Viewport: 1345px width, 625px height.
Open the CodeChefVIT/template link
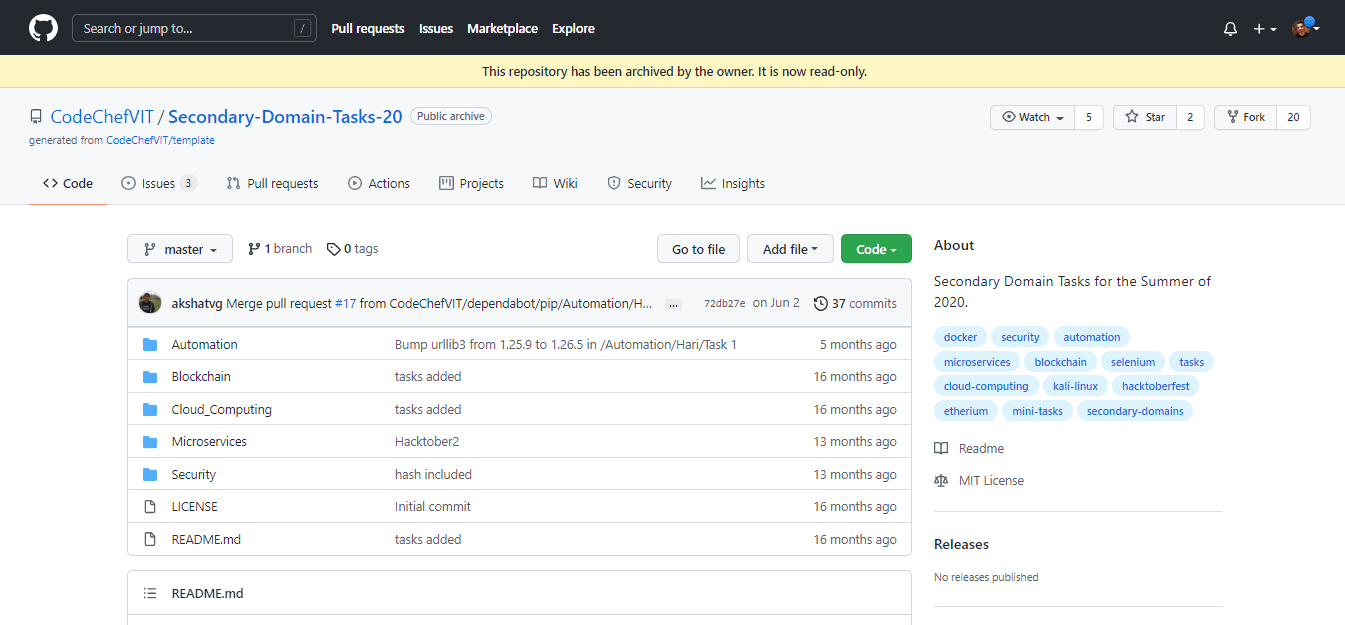point(160,140)
